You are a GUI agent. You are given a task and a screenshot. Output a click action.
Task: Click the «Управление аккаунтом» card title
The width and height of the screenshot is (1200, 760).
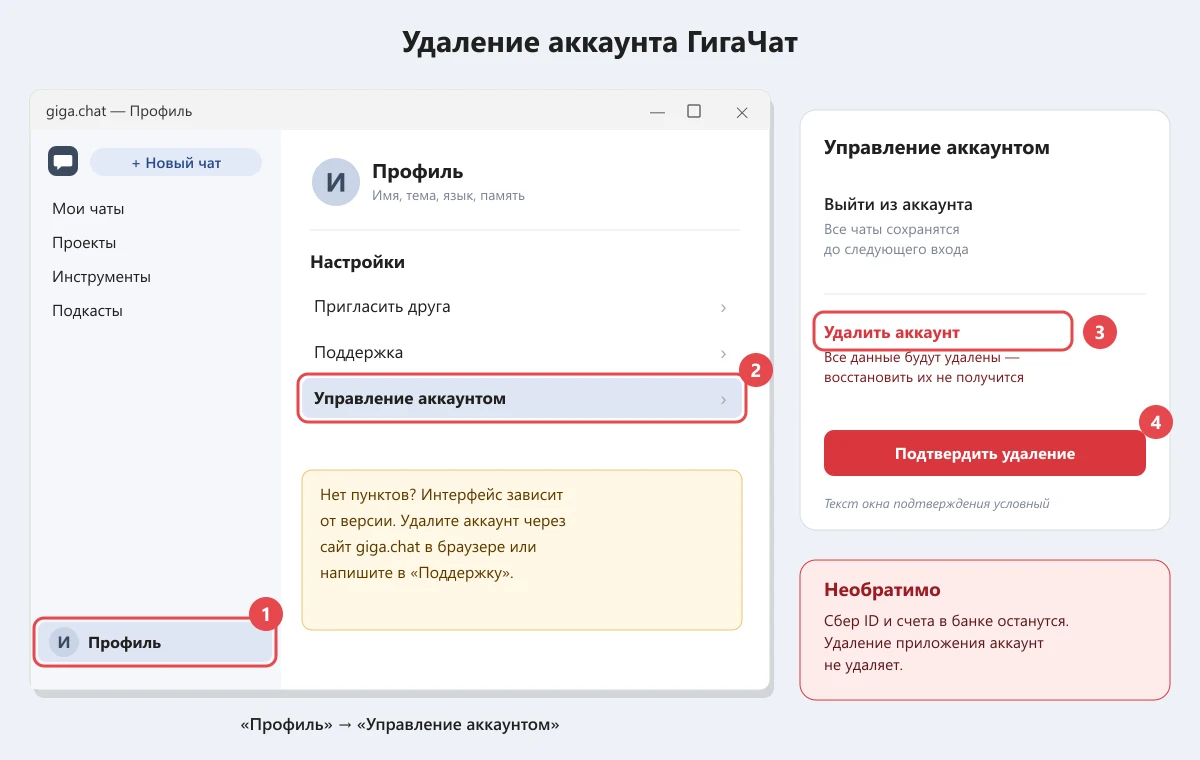937,148
